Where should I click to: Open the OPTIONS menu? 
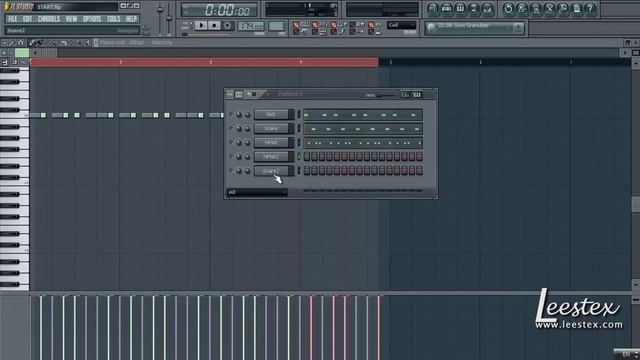(x=92, y=19)
